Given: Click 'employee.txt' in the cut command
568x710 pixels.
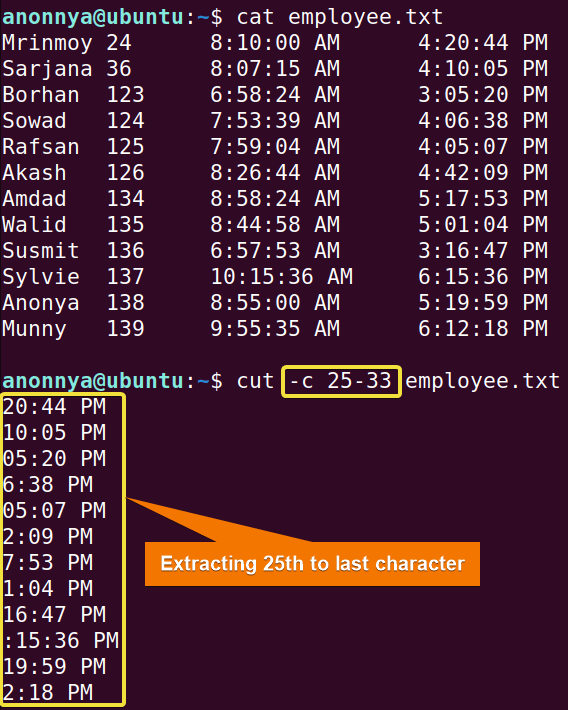Looking at the screenshot, I should coord(483,382).
